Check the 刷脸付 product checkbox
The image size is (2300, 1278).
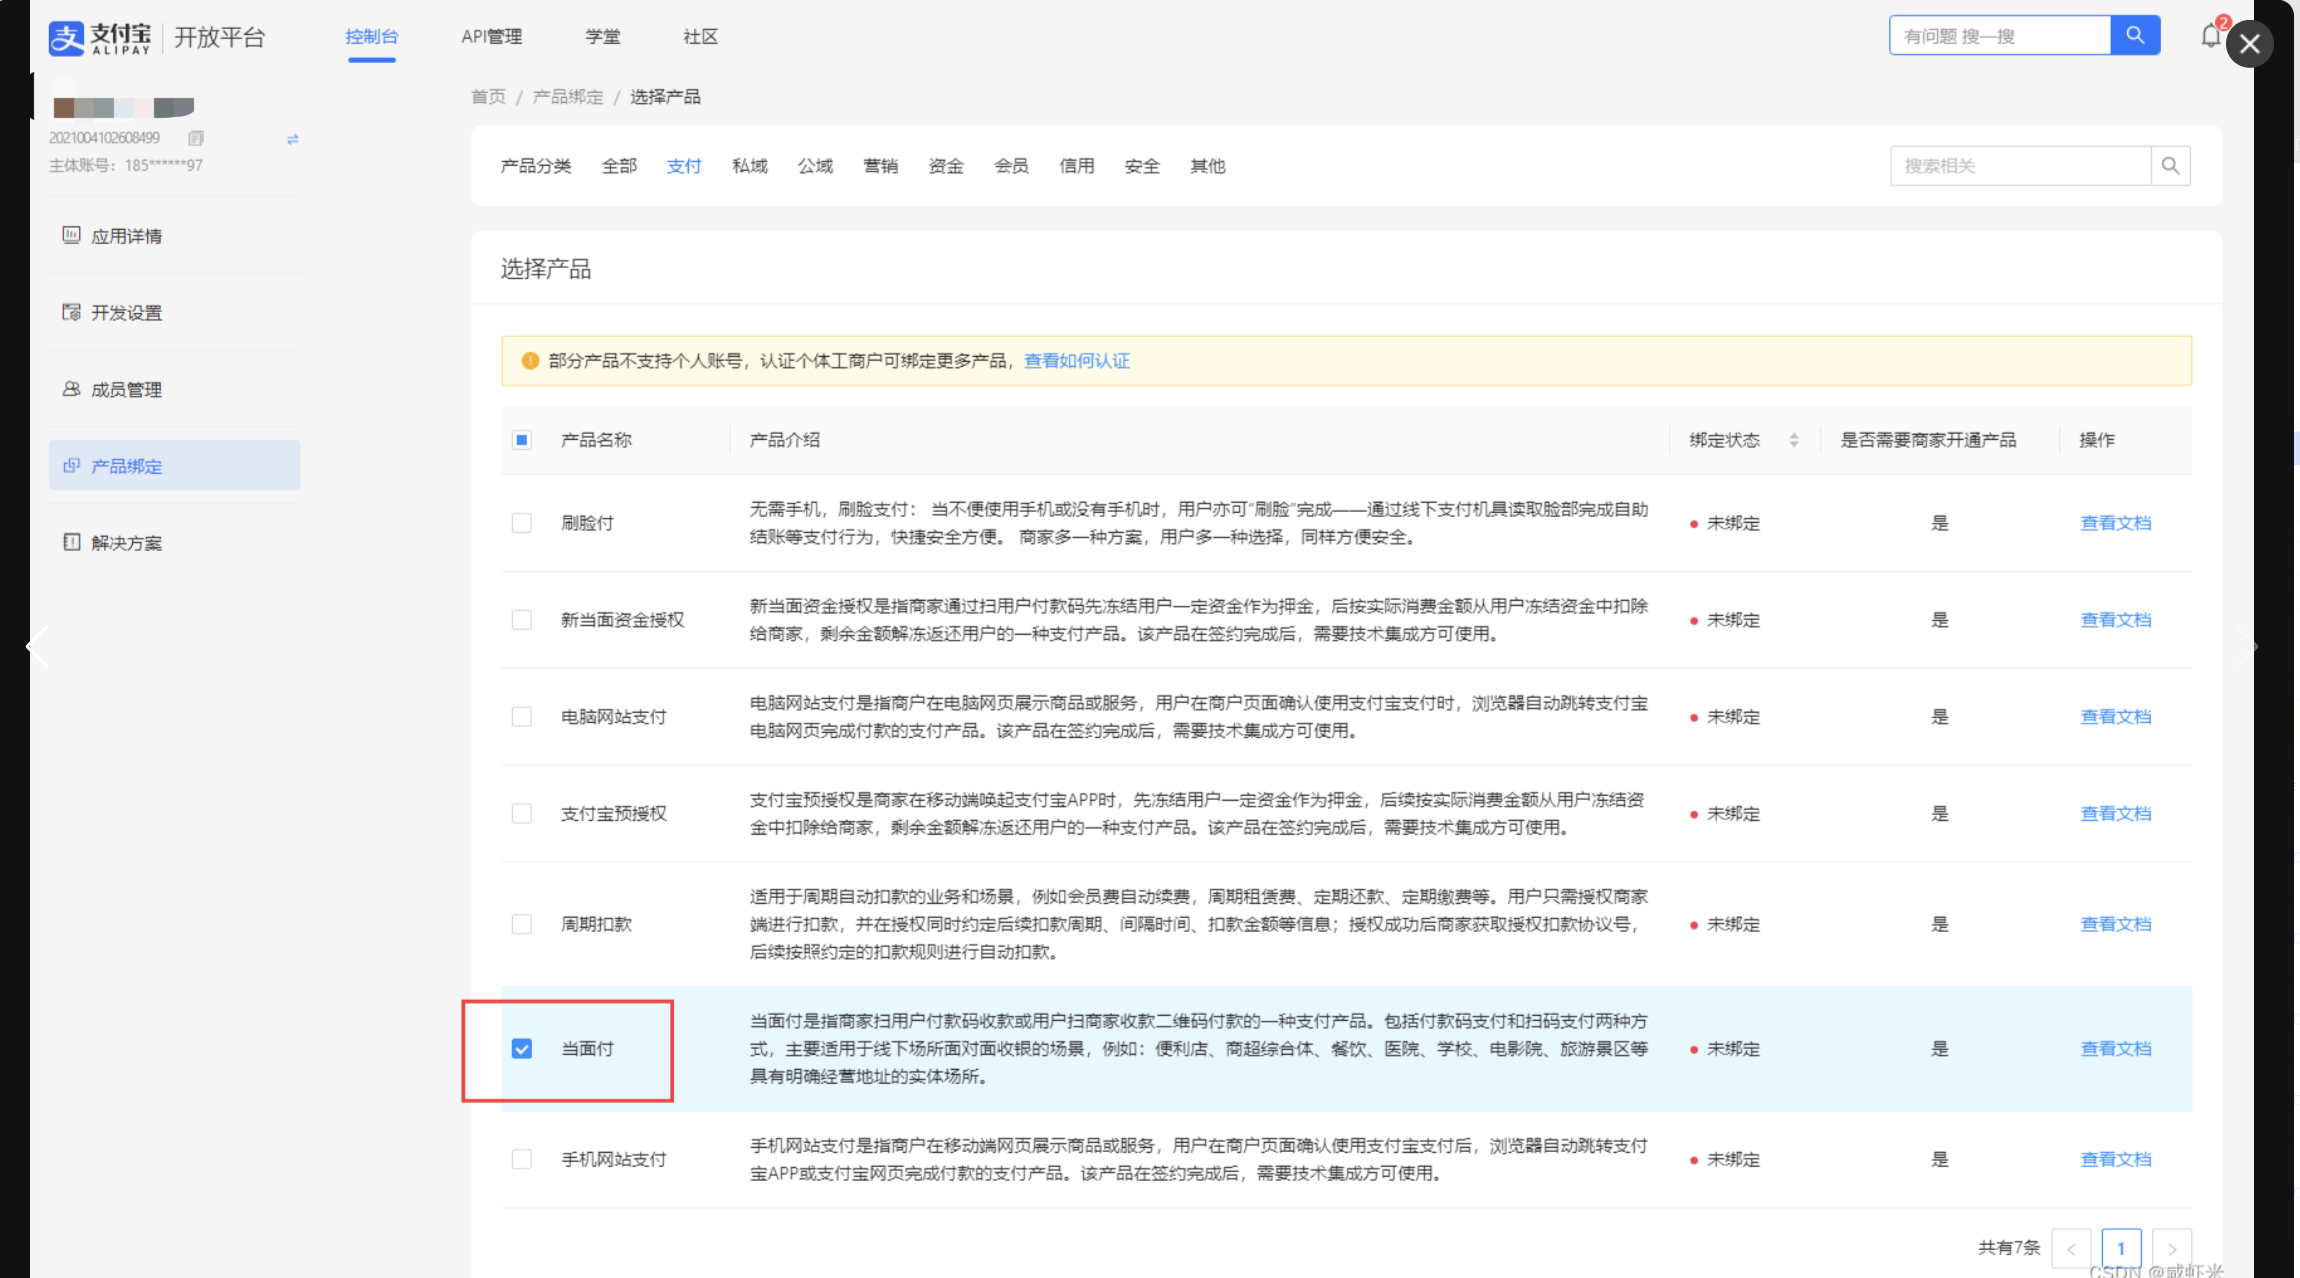[522, 523]
